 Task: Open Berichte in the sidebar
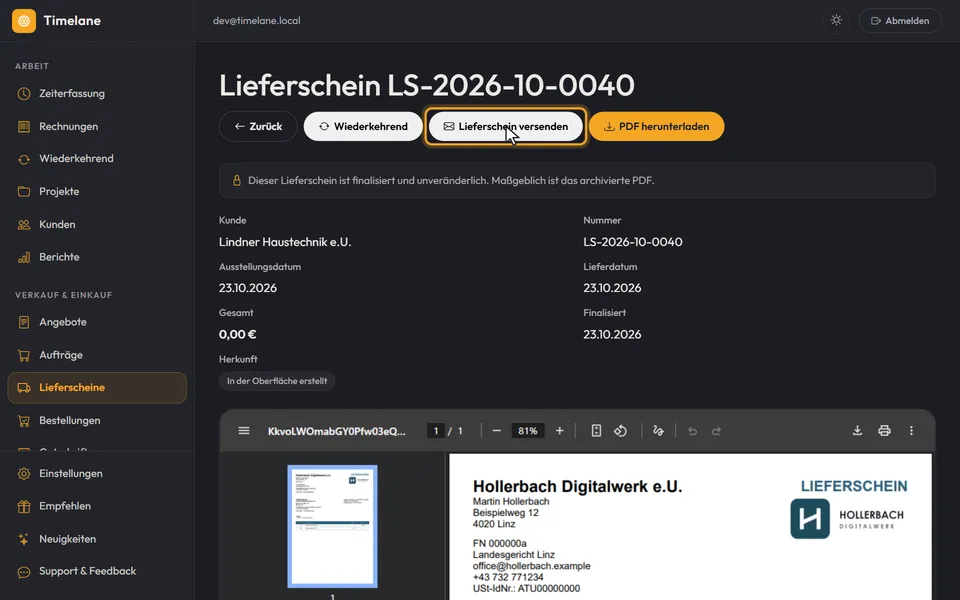[x=97, y=257]
